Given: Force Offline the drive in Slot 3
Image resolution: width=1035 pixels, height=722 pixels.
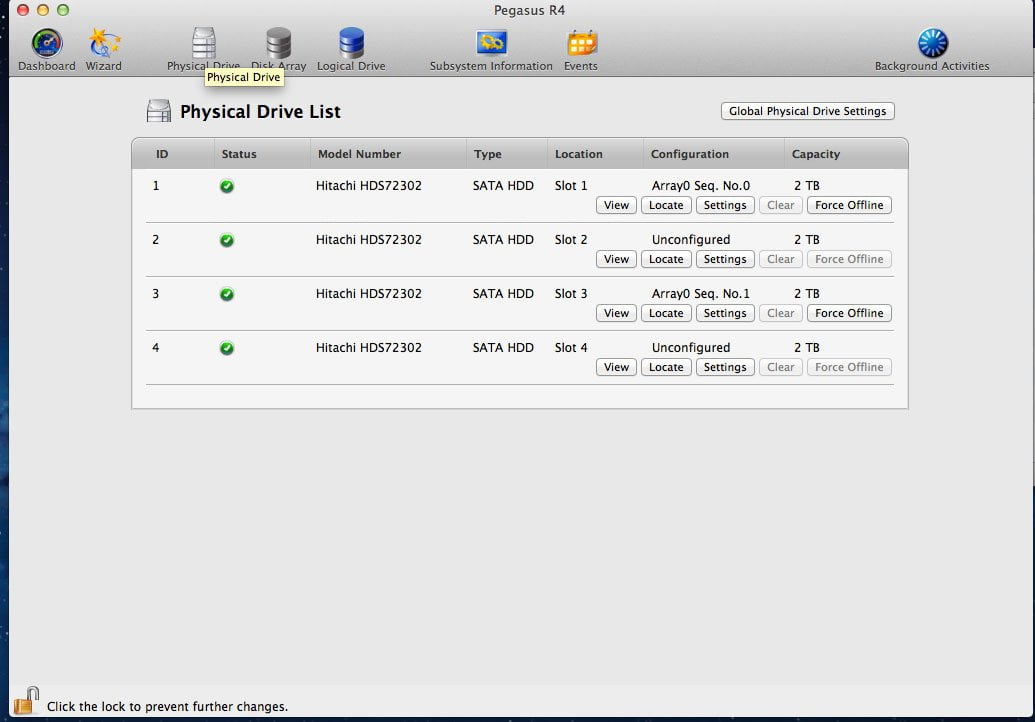Looking at the screenshot, I should coord(849,313).
